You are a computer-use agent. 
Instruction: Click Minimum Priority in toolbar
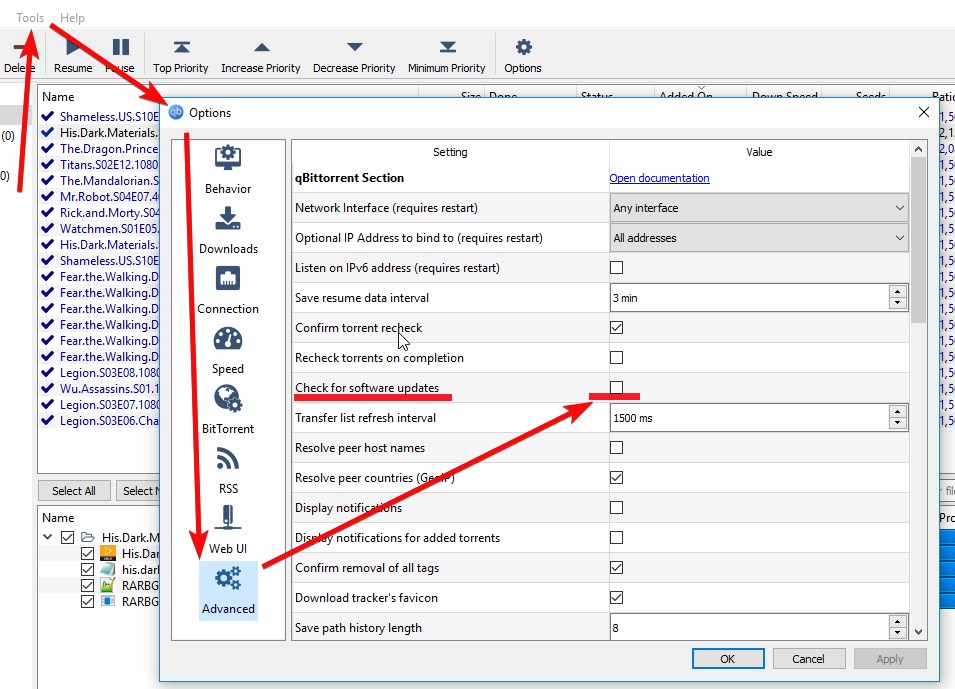point(446,55)
